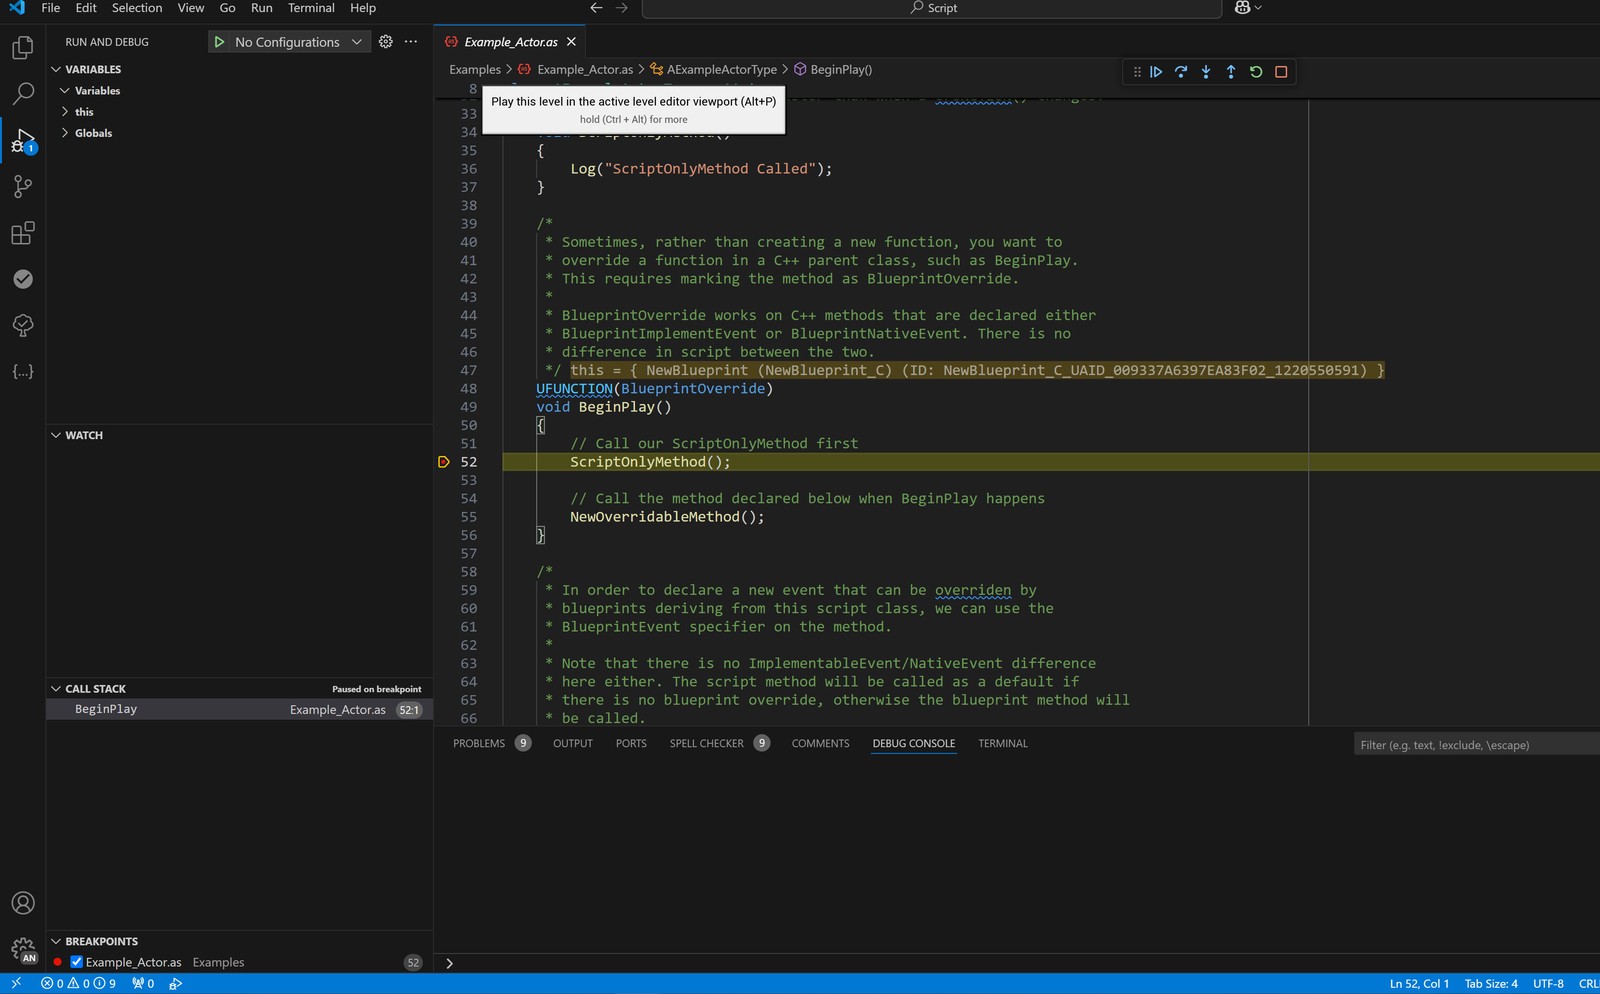The height and width of the screenshot is (994, 1600).
Task: Open the Selection menu
Action: pos(137,8)
